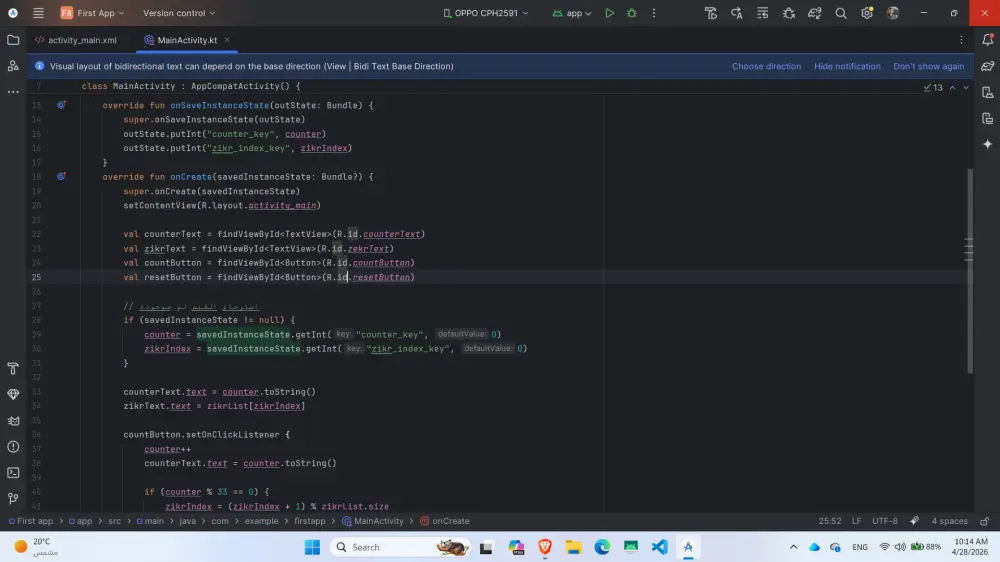The image size is (1000, 562).
Task: Open the editor tabs options menu
Action: (961, 40)
